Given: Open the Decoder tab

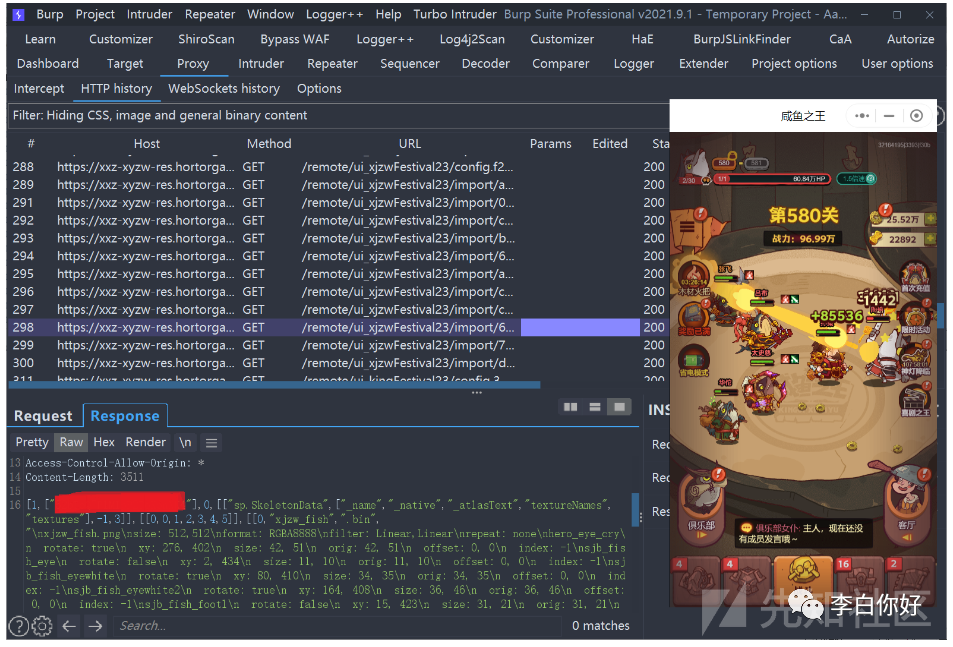Looking at the screenshot, I should point(485,63).
